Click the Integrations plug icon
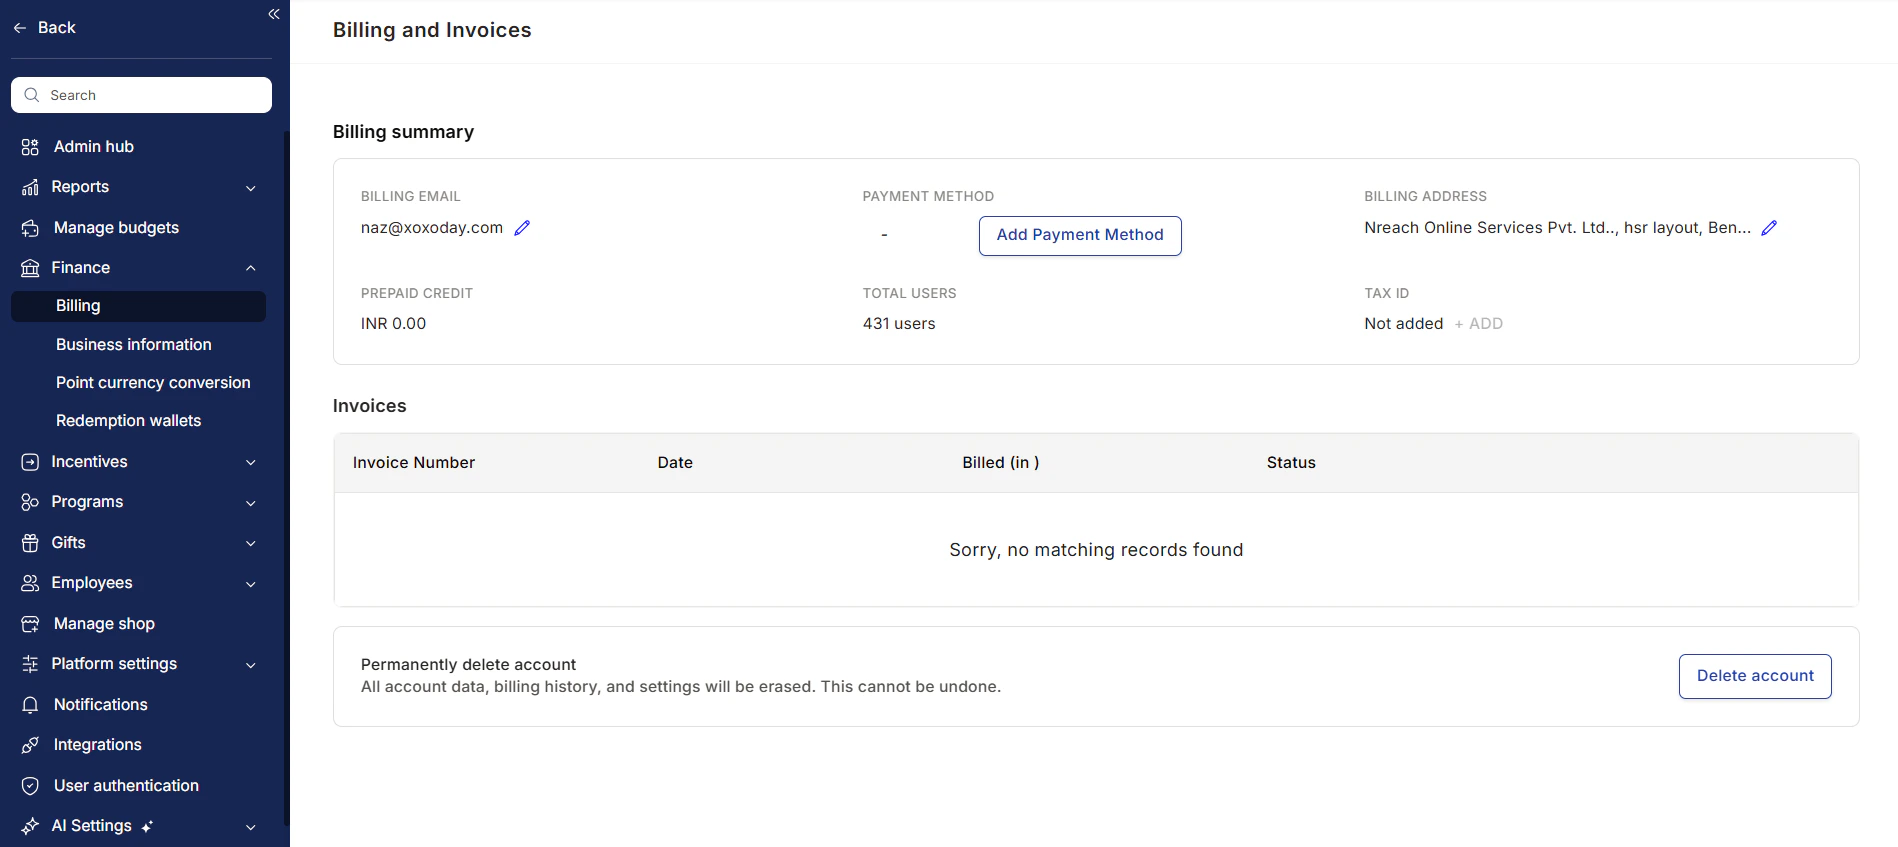 (x=30, y=745)
